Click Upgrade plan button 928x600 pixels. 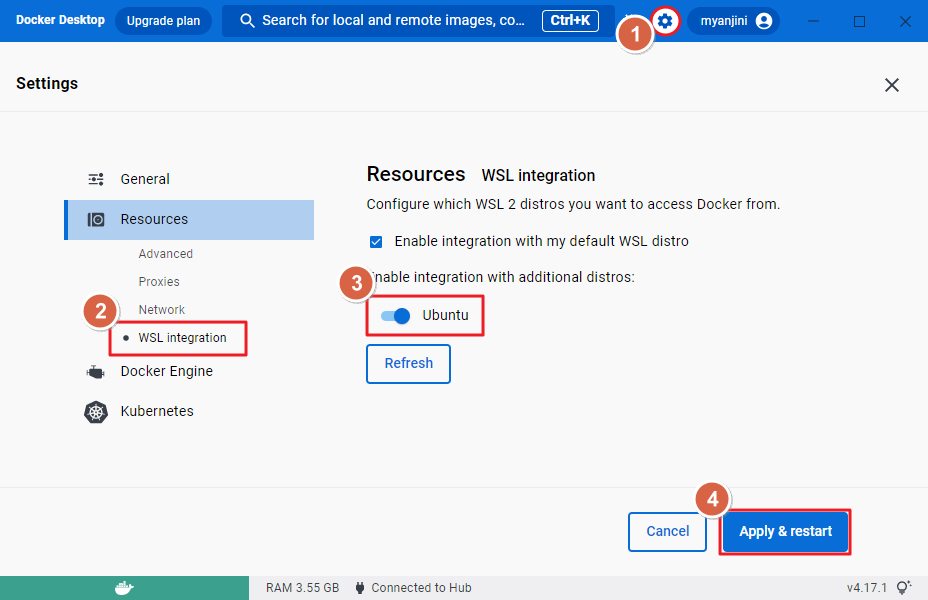point(163,21)
